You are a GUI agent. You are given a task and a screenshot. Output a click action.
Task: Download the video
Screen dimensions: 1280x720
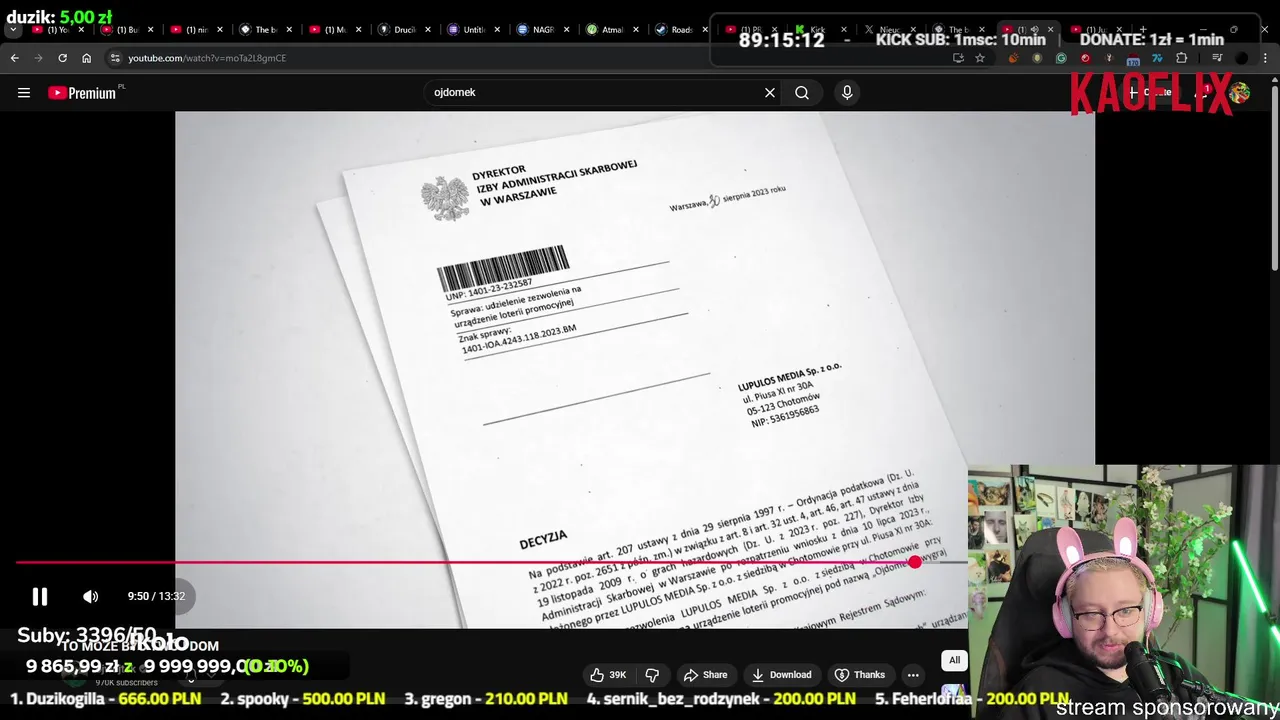(x=782, y=675)
